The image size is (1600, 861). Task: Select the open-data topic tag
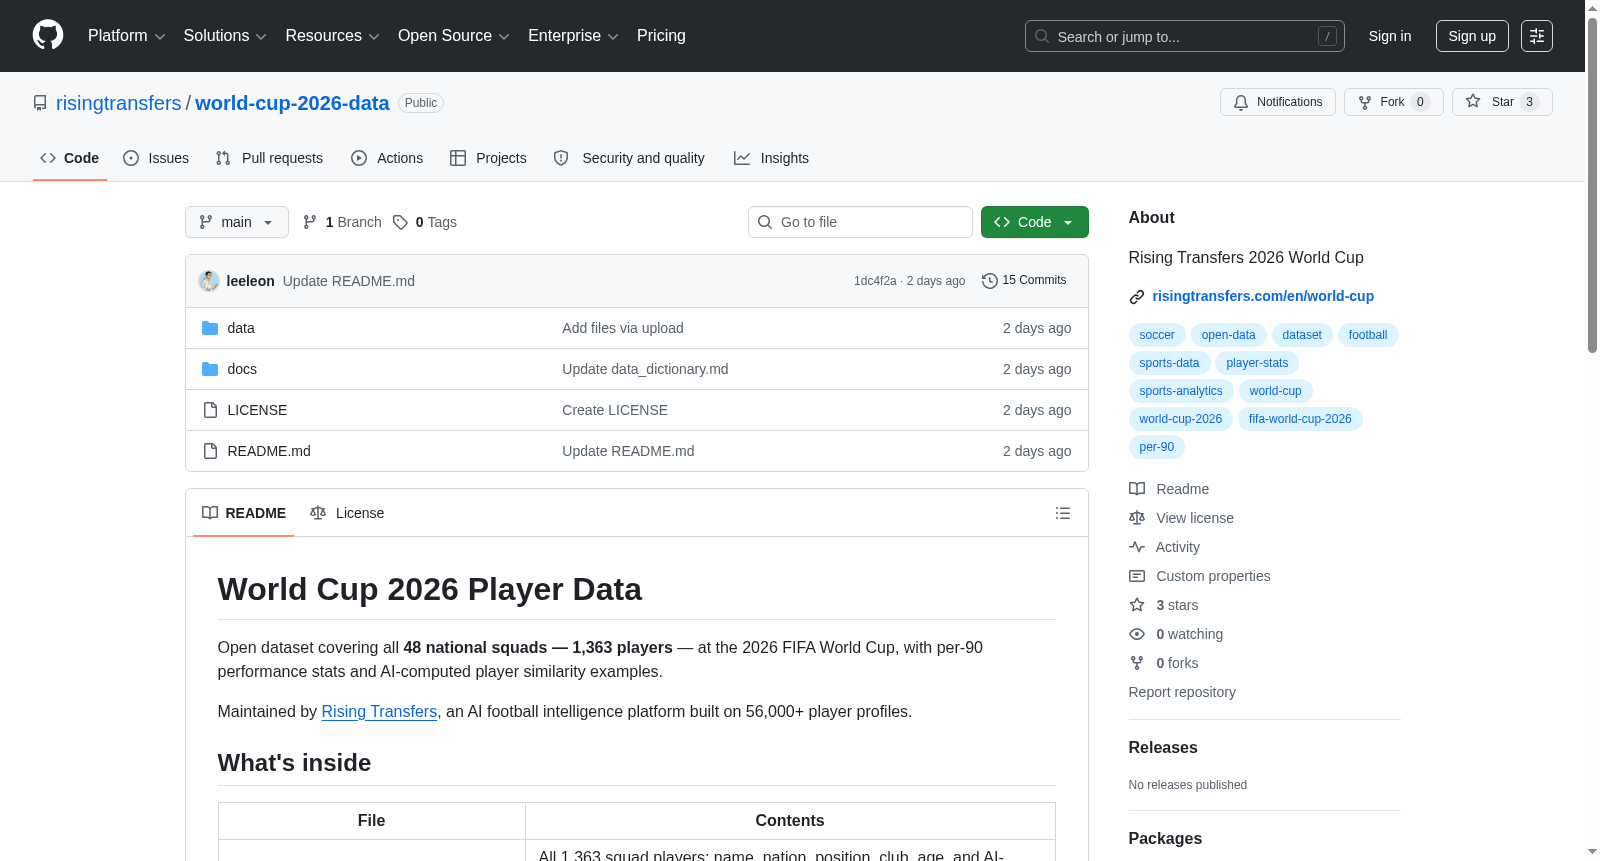pos(1229,335)
